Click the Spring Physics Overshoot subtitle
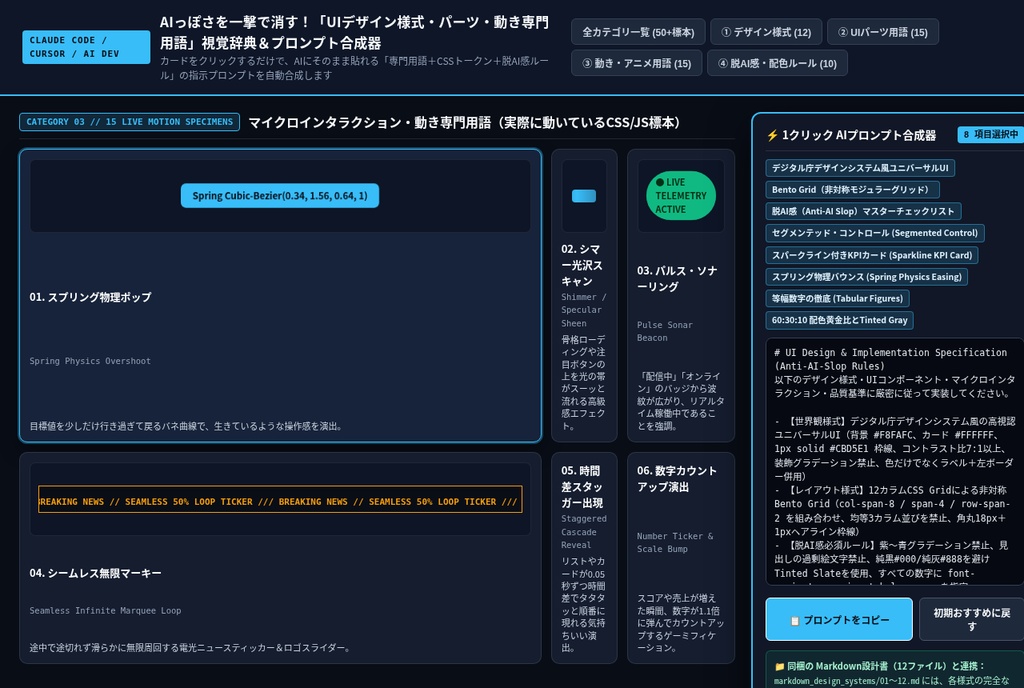The image size is (1024, 688). tap(90, 361)
